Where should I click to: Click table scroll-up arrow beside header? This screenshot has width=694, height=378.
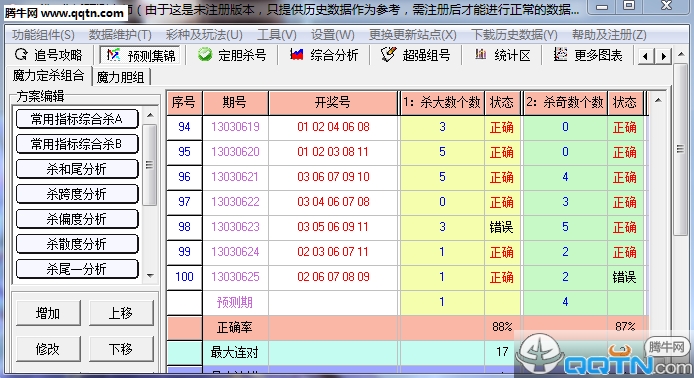[x=658, y=100]
